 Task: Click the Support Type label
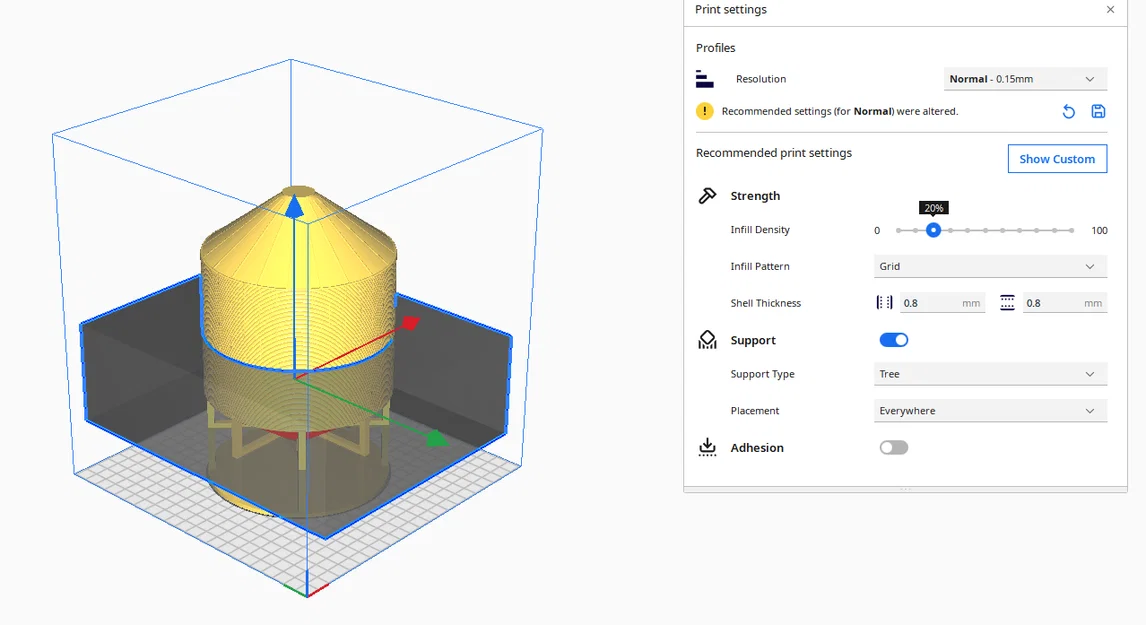click(x=762, y=374)
